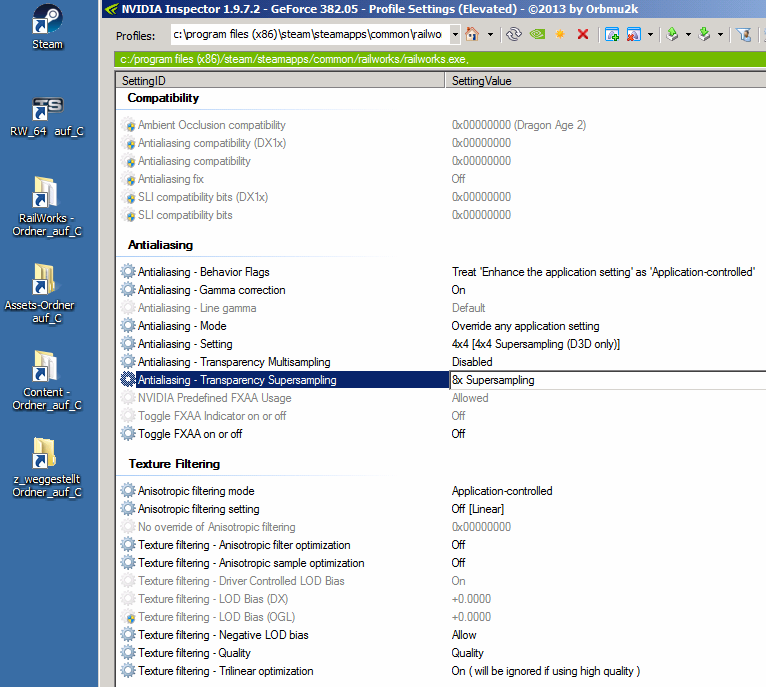Image resolution: width=766 pixels, height=687 pixels.
Task: Select Texture filtering - Trilinear optimization row
Action: pyautogui.click(x=441, y=671)
